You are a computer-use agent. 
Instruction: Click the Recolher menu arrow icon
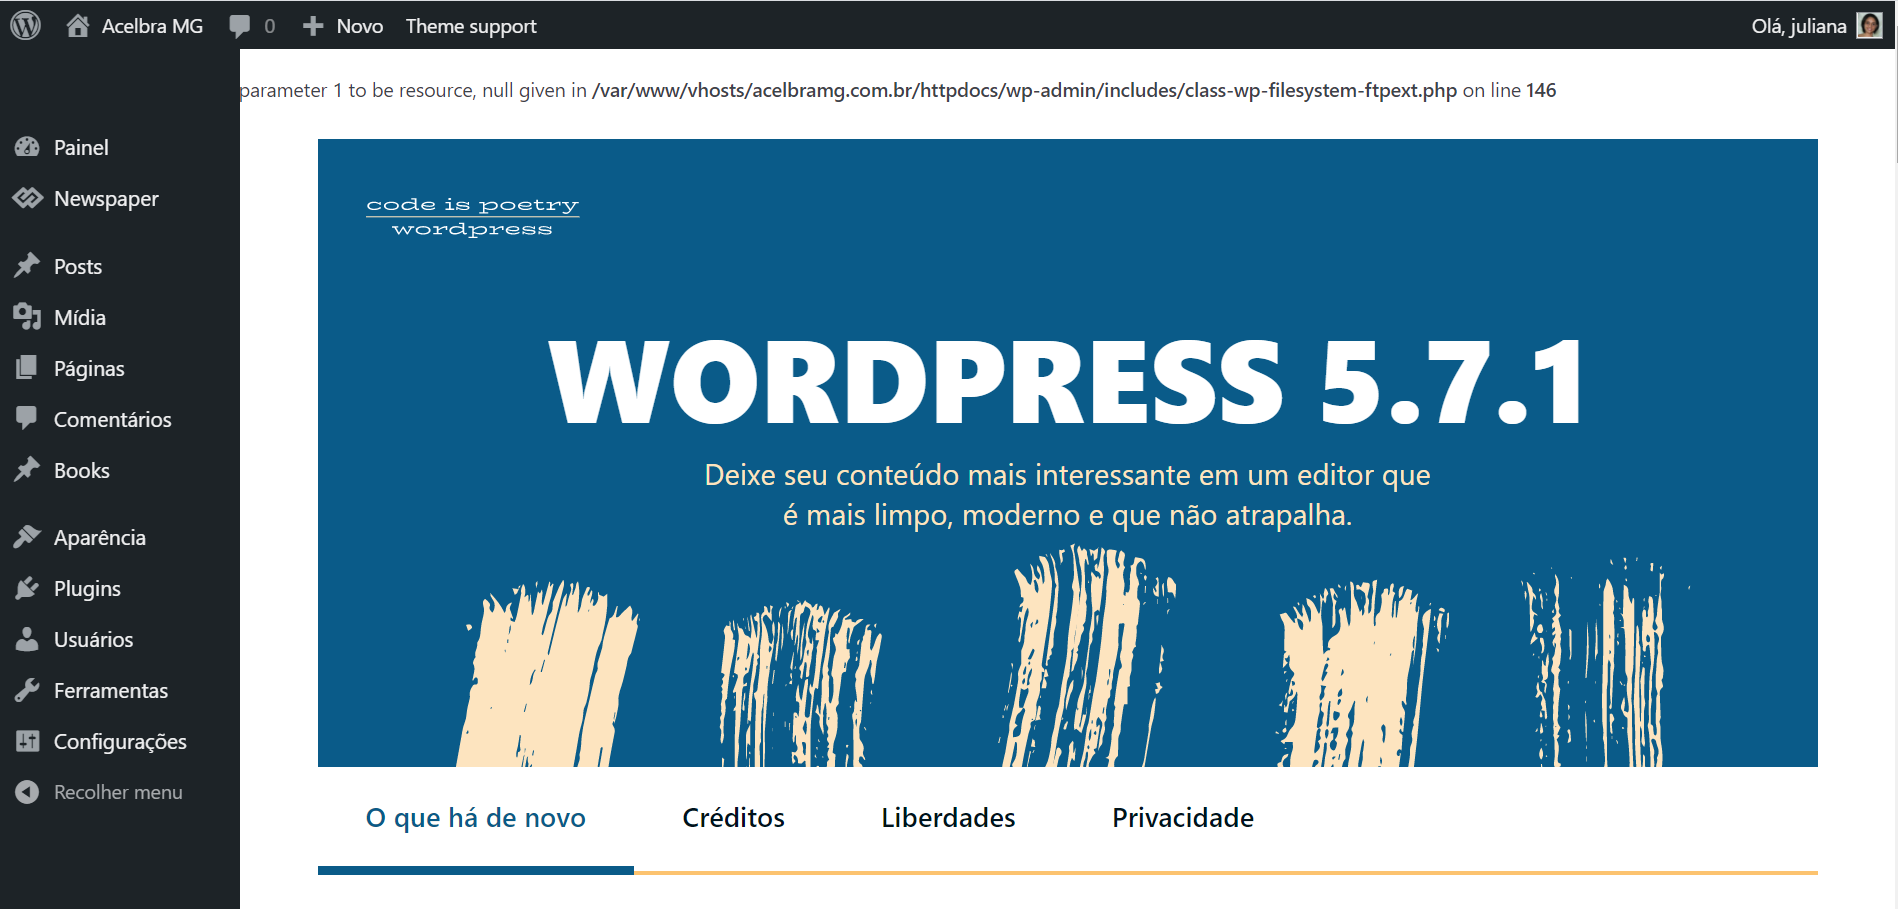pyautogui.click(x=27, y=792)
